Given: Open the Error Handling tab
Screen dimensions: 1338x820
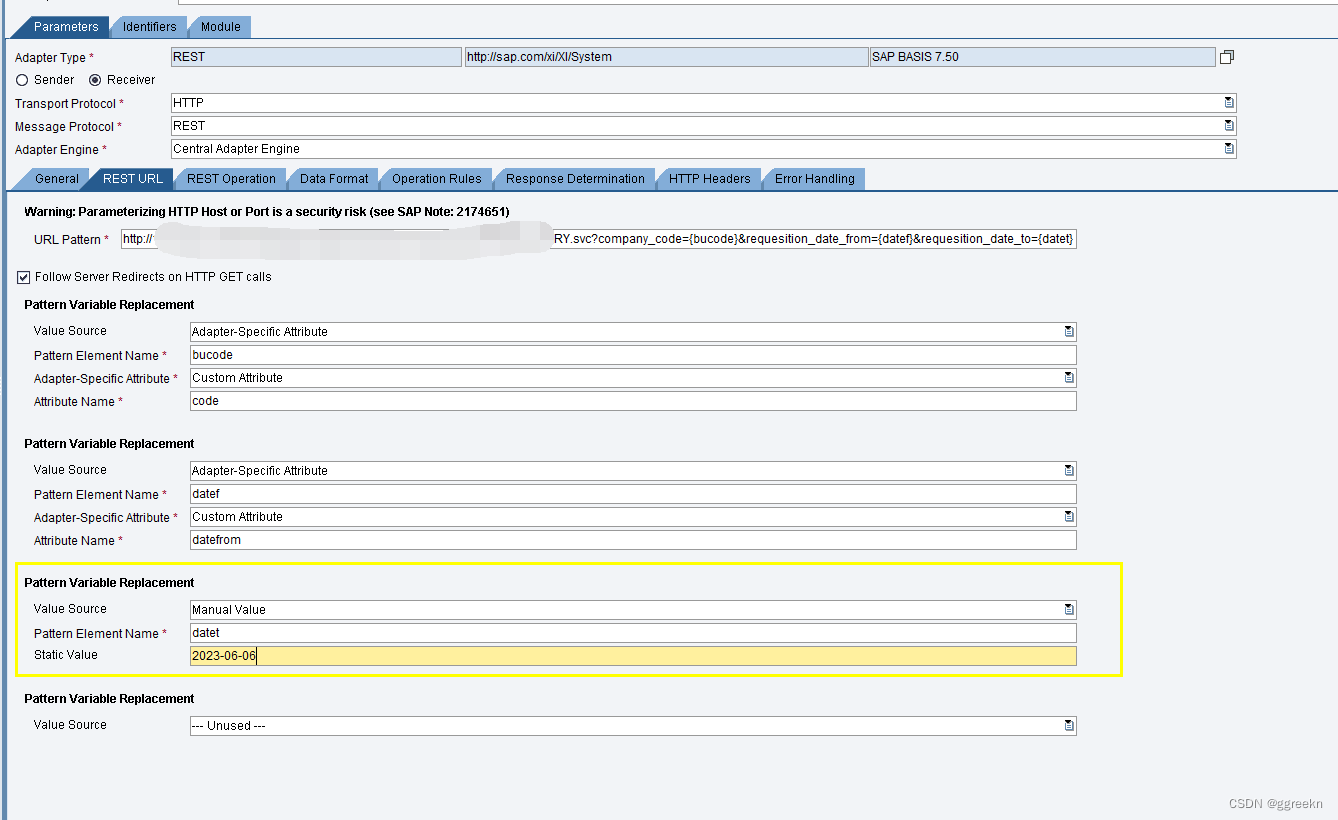Looking at the screenshot, I should [x=814, y=179].
